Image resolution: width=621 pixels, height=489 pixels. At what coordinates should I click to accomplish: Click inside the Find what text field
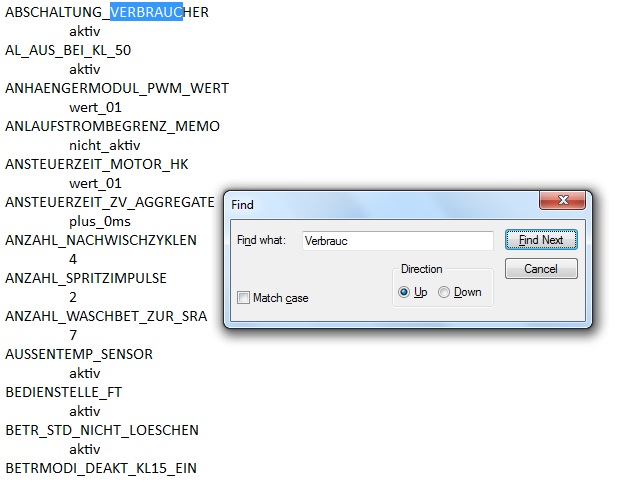tap(396, 241)
